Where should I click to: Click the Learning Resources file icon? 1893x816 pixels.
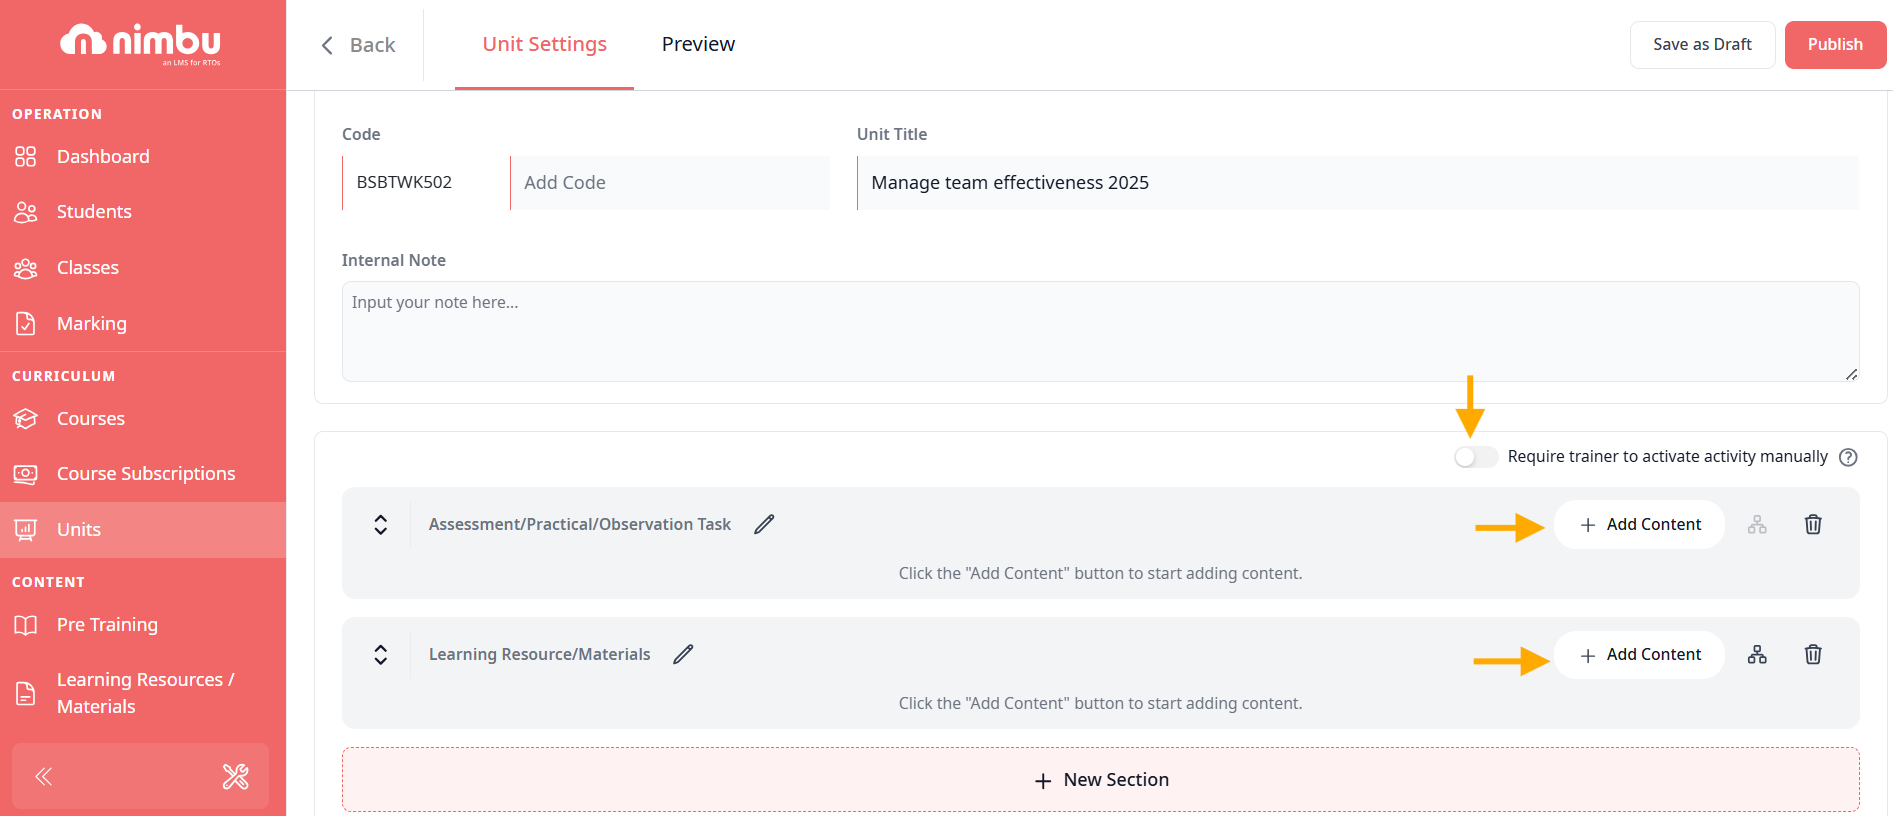pyautogui.click(x=26, y=693)
